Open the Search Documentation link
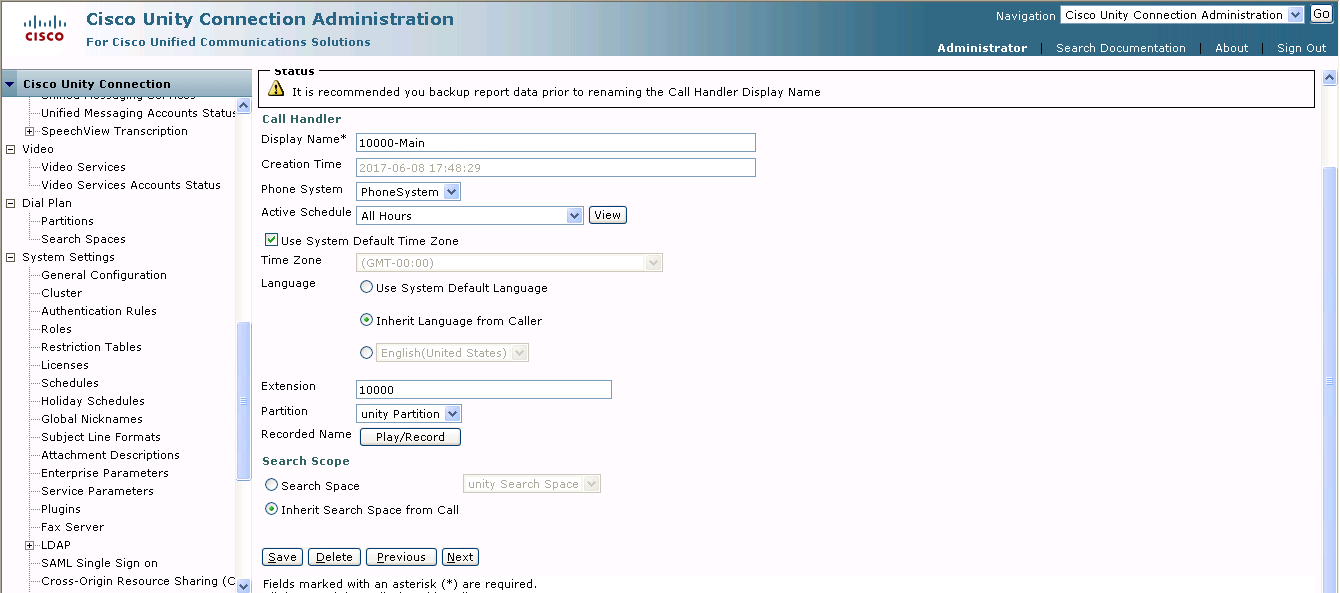Screen dimensions: 1340x593 coord(1120,48)
